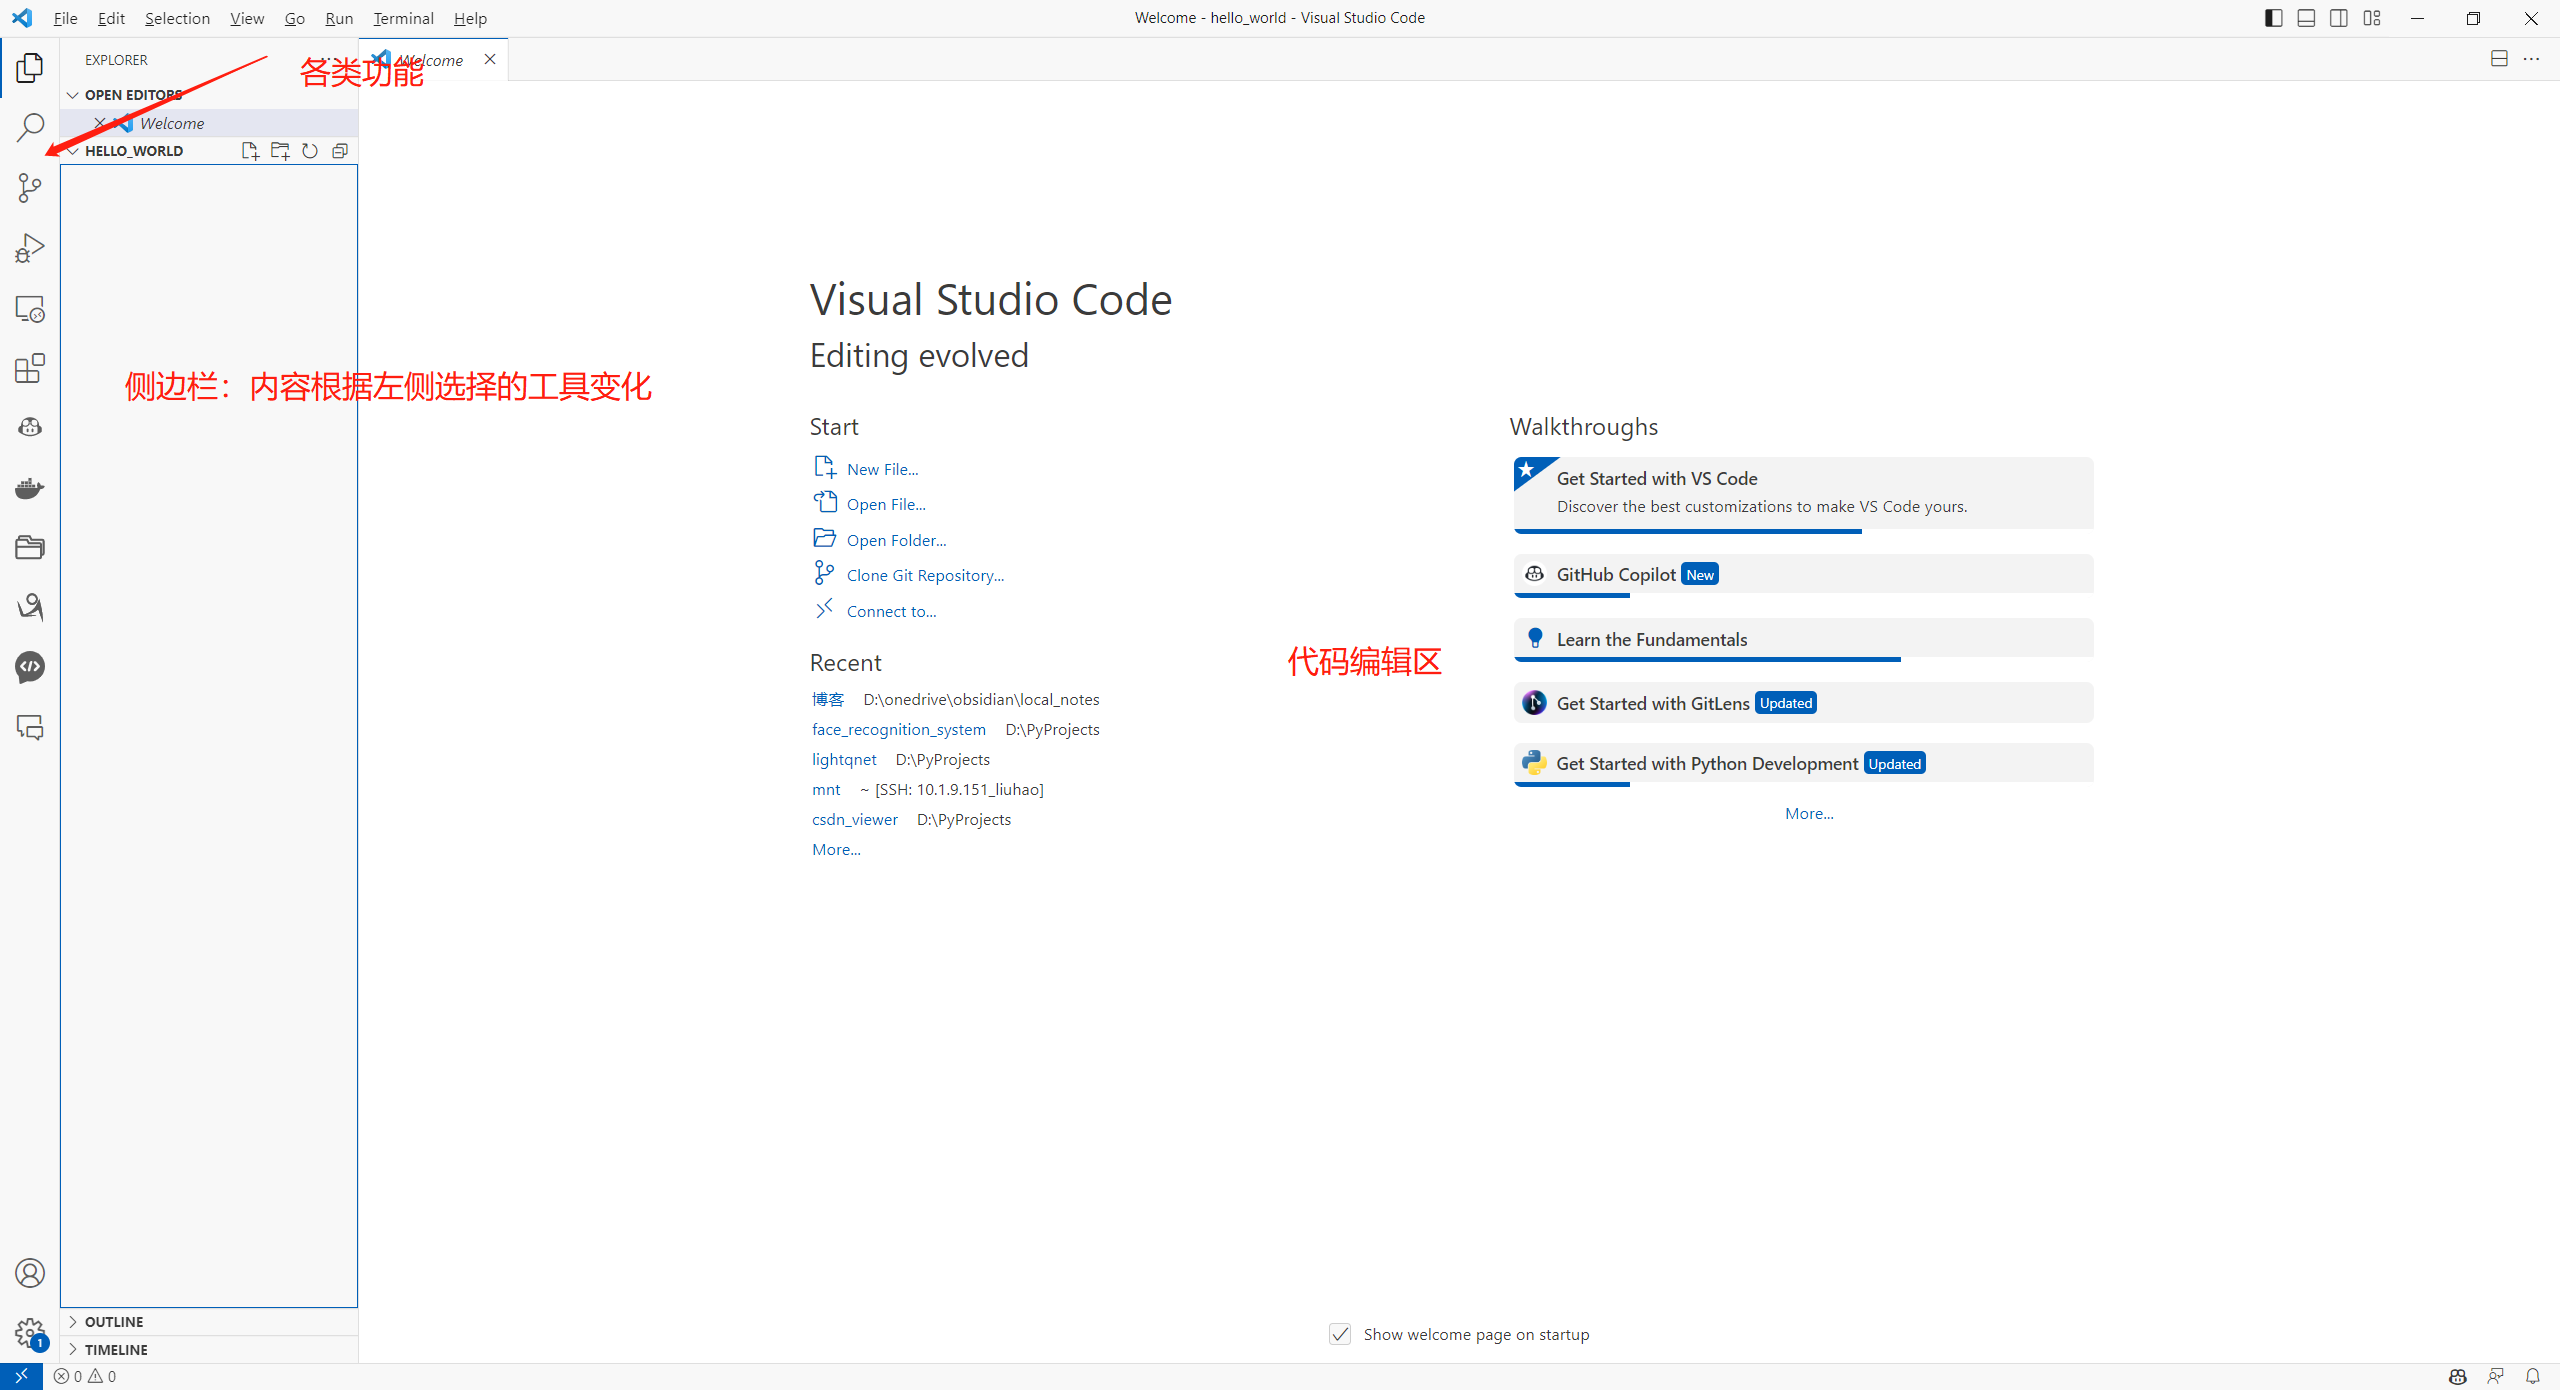Open the Search view
Viewport: 2560px width, 1390px height.
pyautogui.click(x=30, y=128)
